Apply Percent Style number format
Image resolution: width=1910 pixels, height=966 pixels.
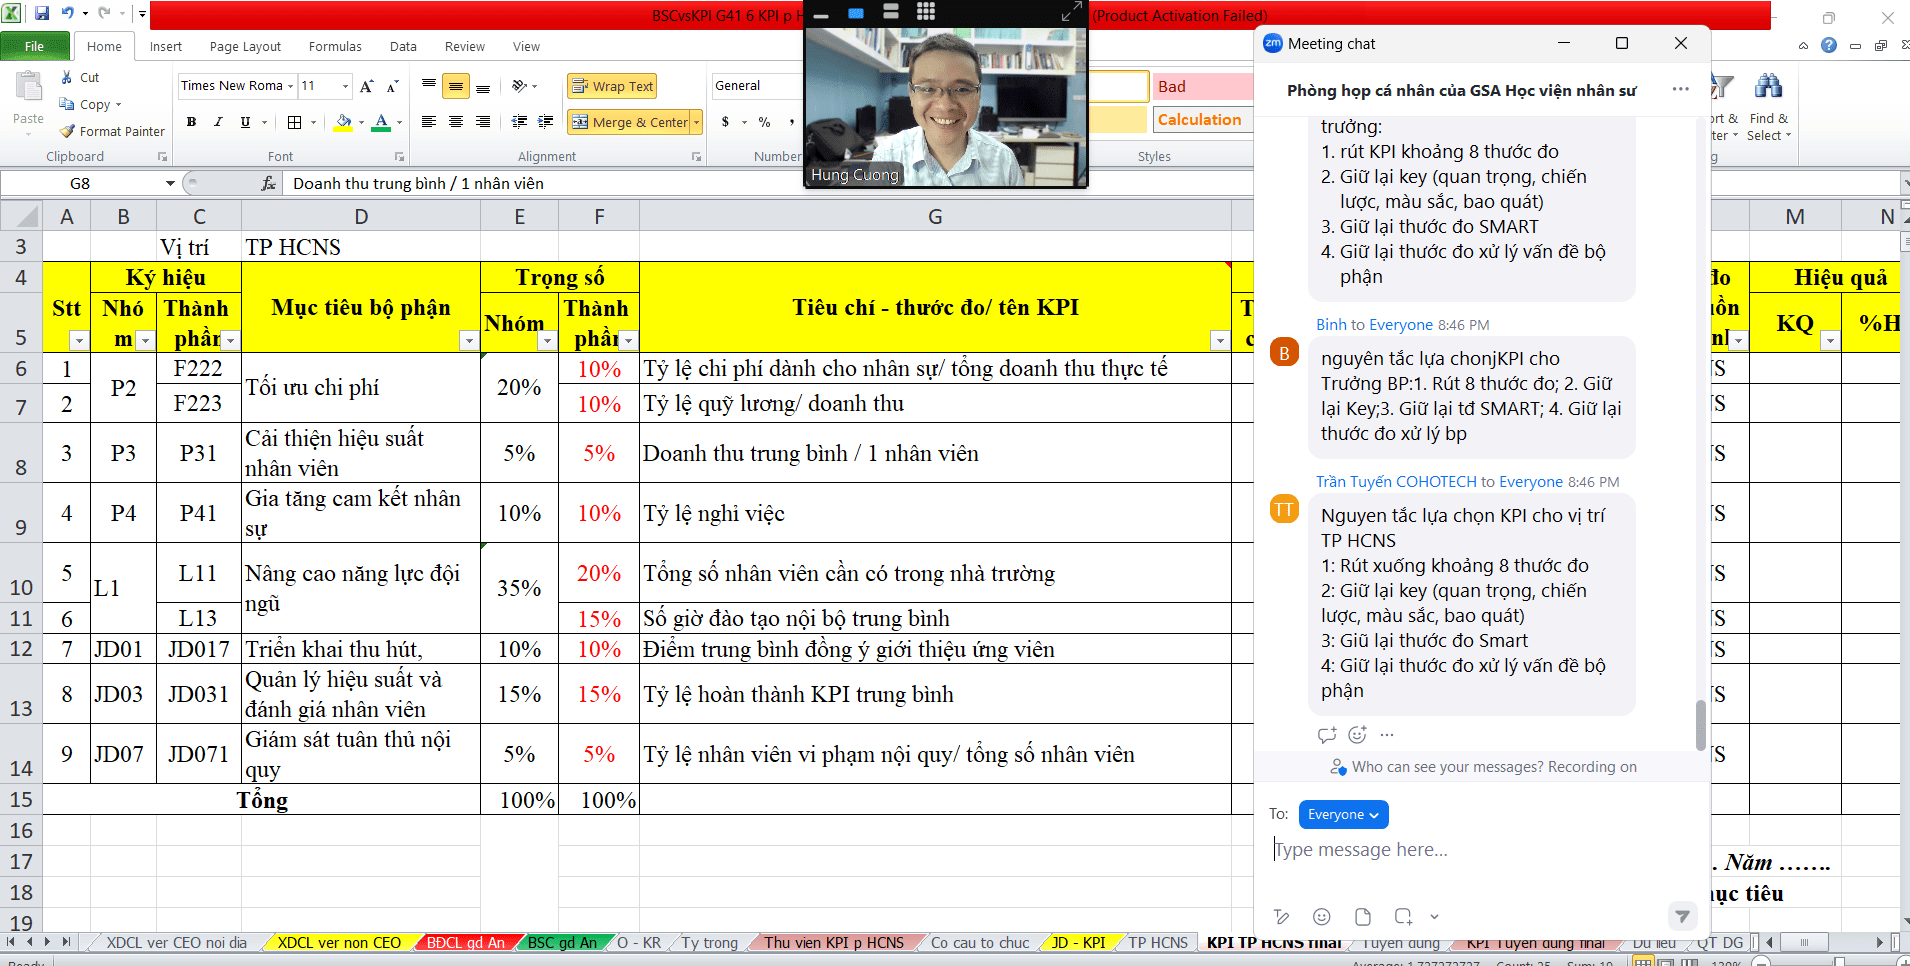click(x=764, y=122)
